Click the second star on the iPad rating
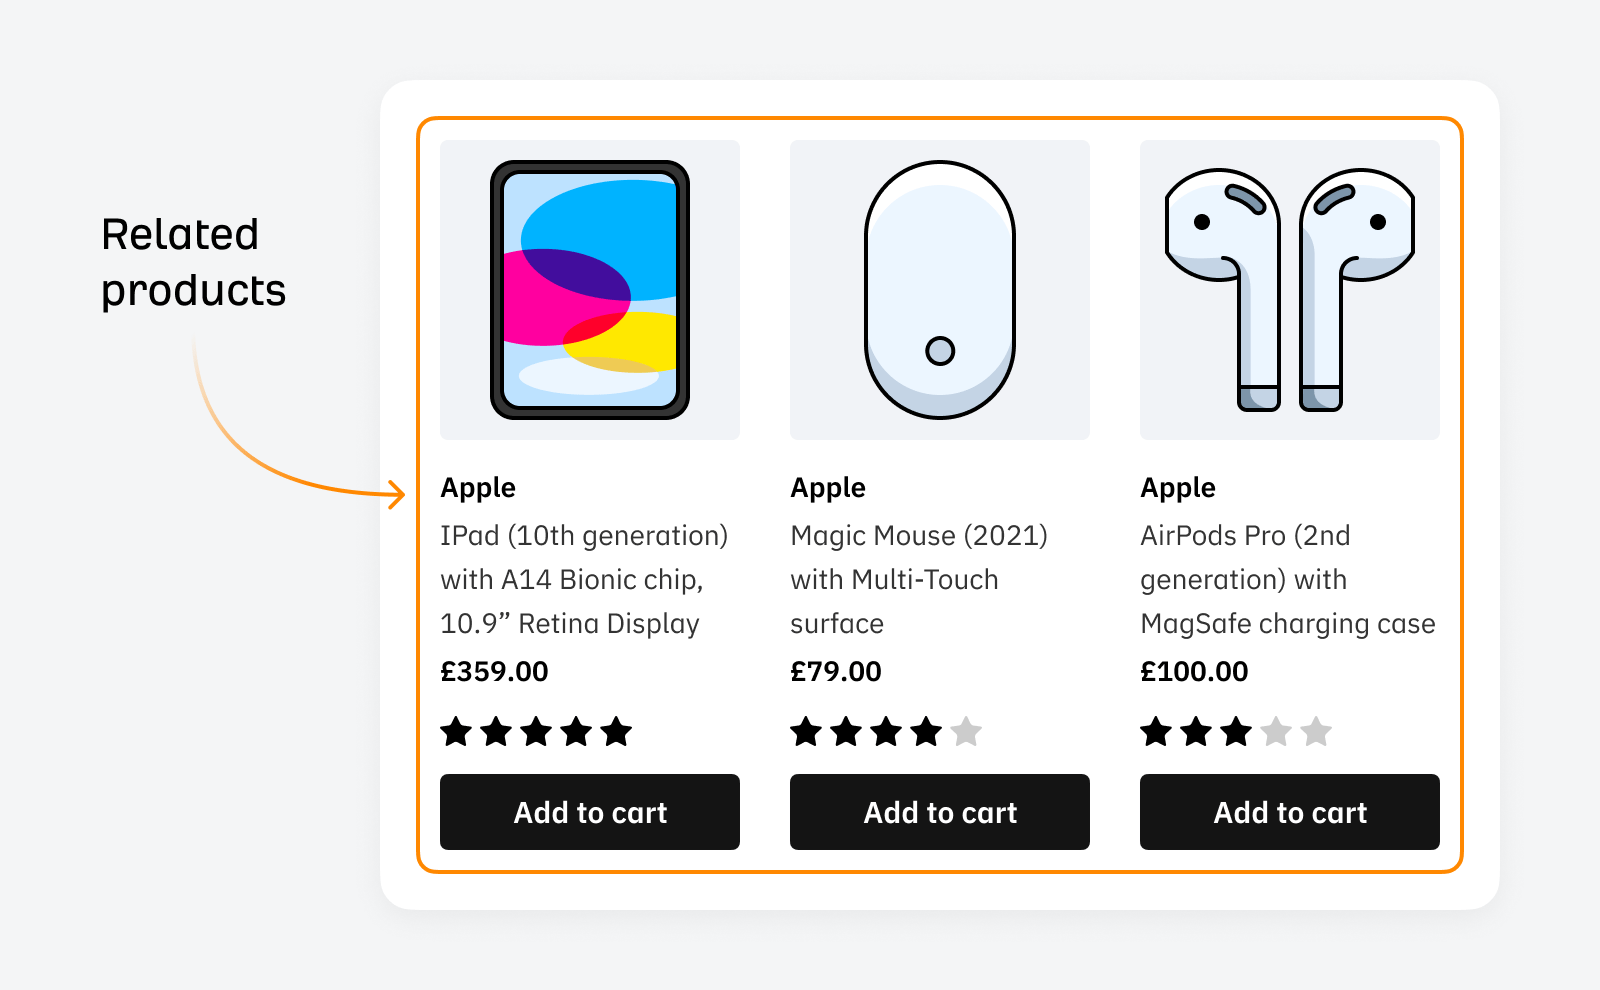Screen dimensions: 1600x990 pyautogui.click(x=495, y=732)
